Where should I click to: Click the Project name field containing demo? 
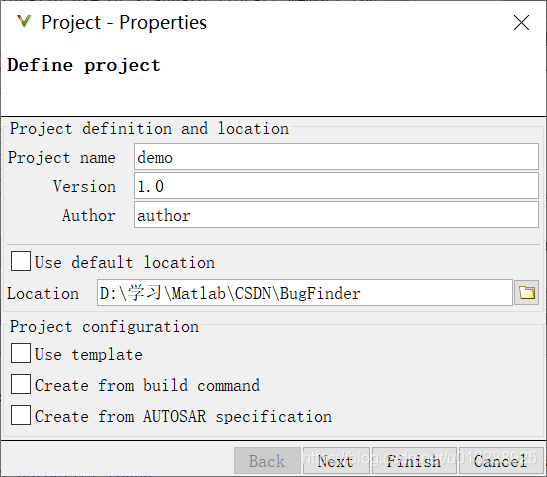tap(336, 157)
